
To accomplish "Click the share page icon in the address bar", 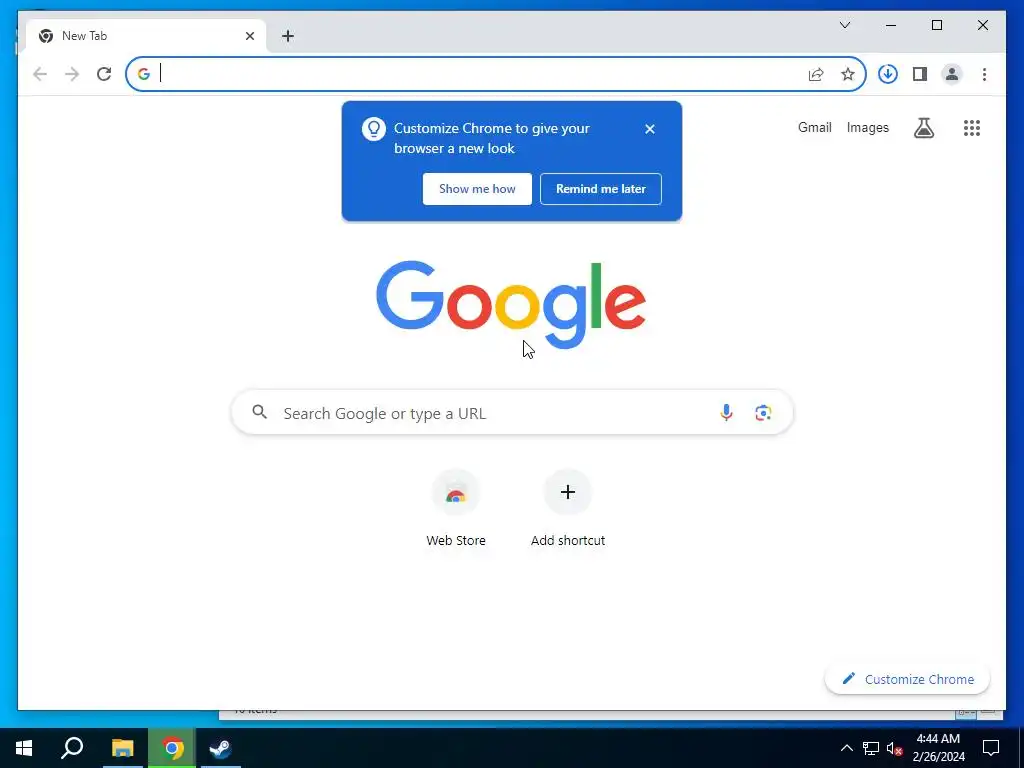I will click(x=816, y=74).
